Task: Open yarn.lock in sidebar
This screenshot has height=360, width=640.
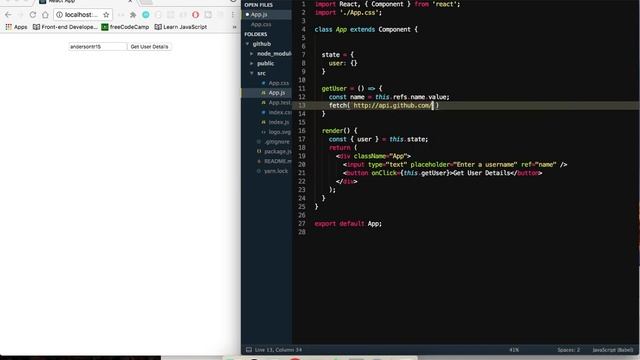Action: [276, 171]
